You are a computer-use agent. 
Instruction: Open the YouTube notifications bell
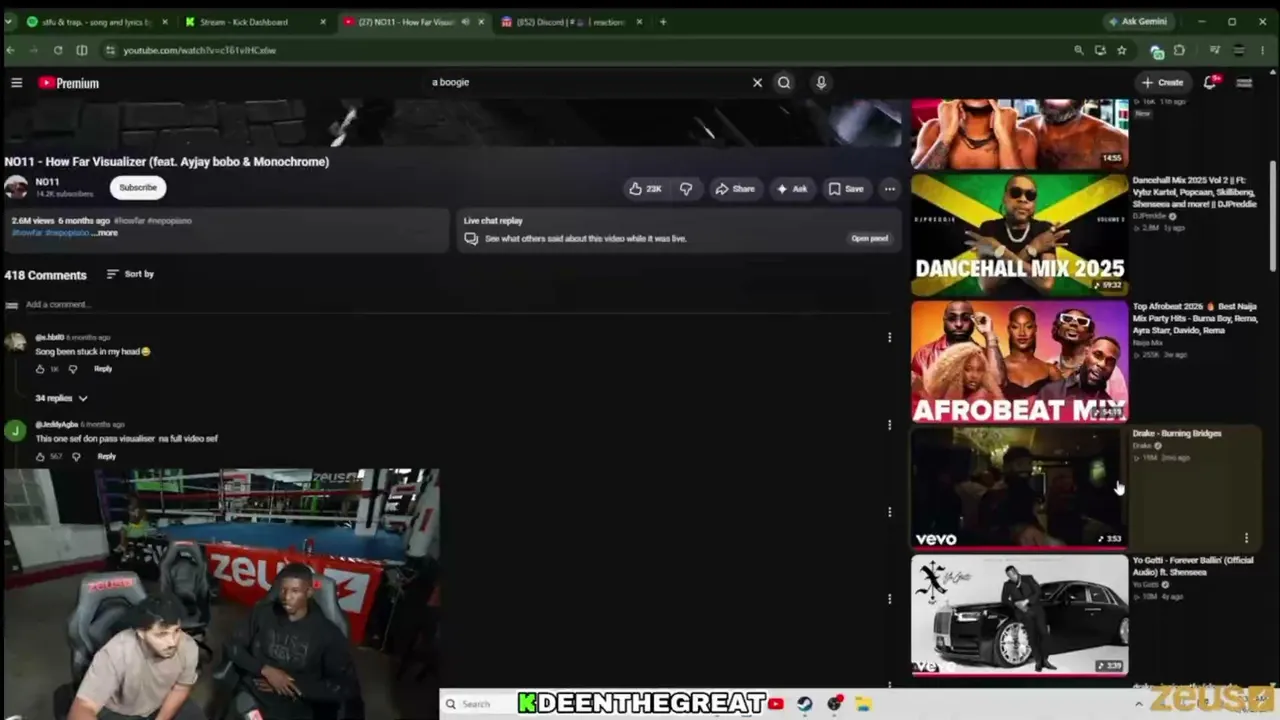pos(1210,83)
